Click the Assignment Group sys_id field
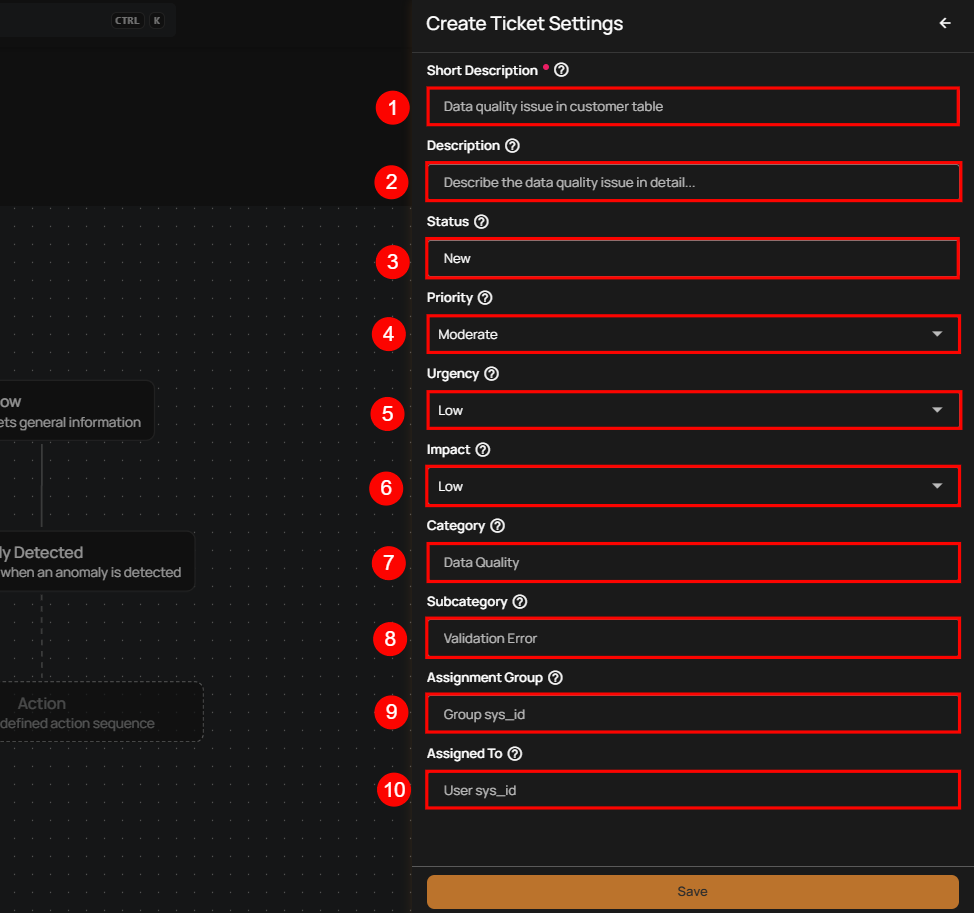974x913 pixels. pyautogui.click(x=692, y=713)
